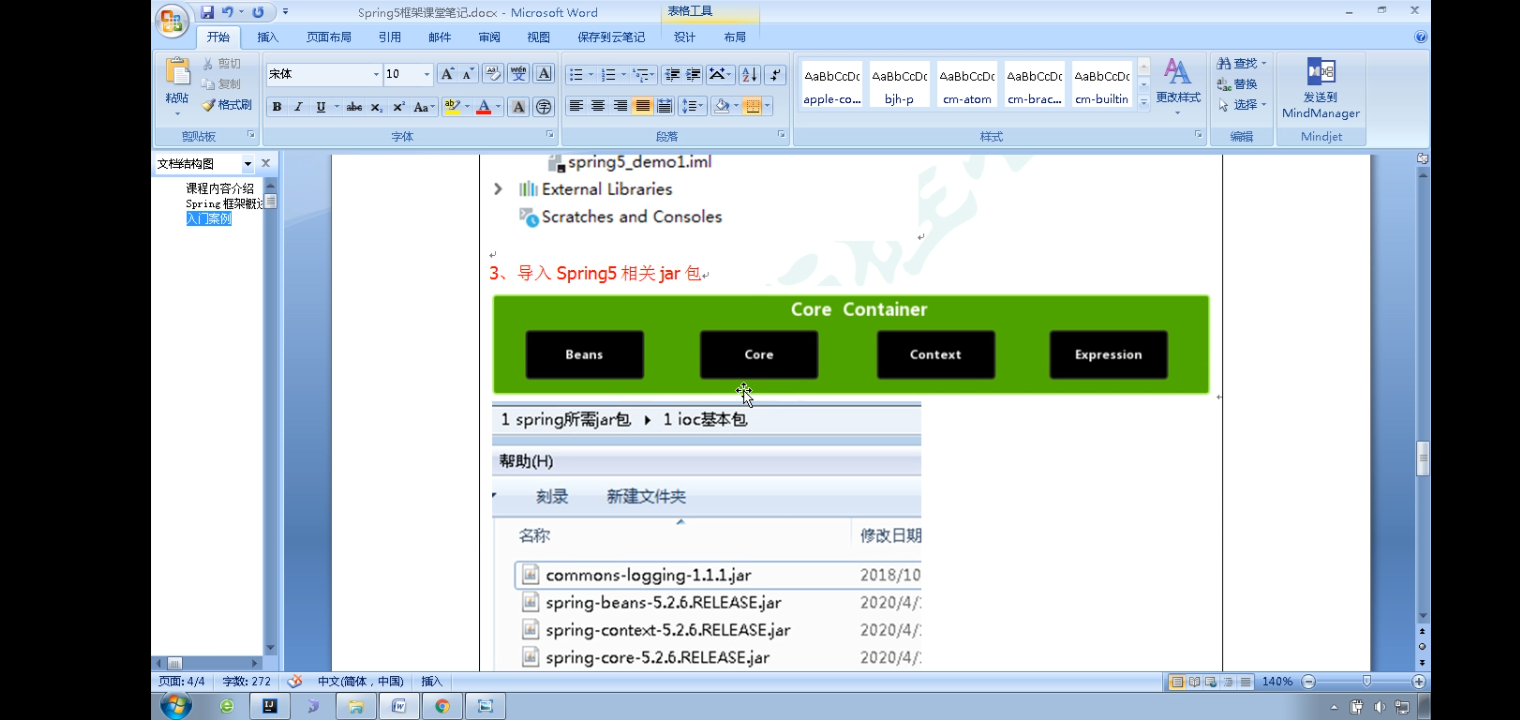The height and width of the screenshot is (720, 1520).
Task: Open the Review (审阅) tab
Action: pos(489,37)
